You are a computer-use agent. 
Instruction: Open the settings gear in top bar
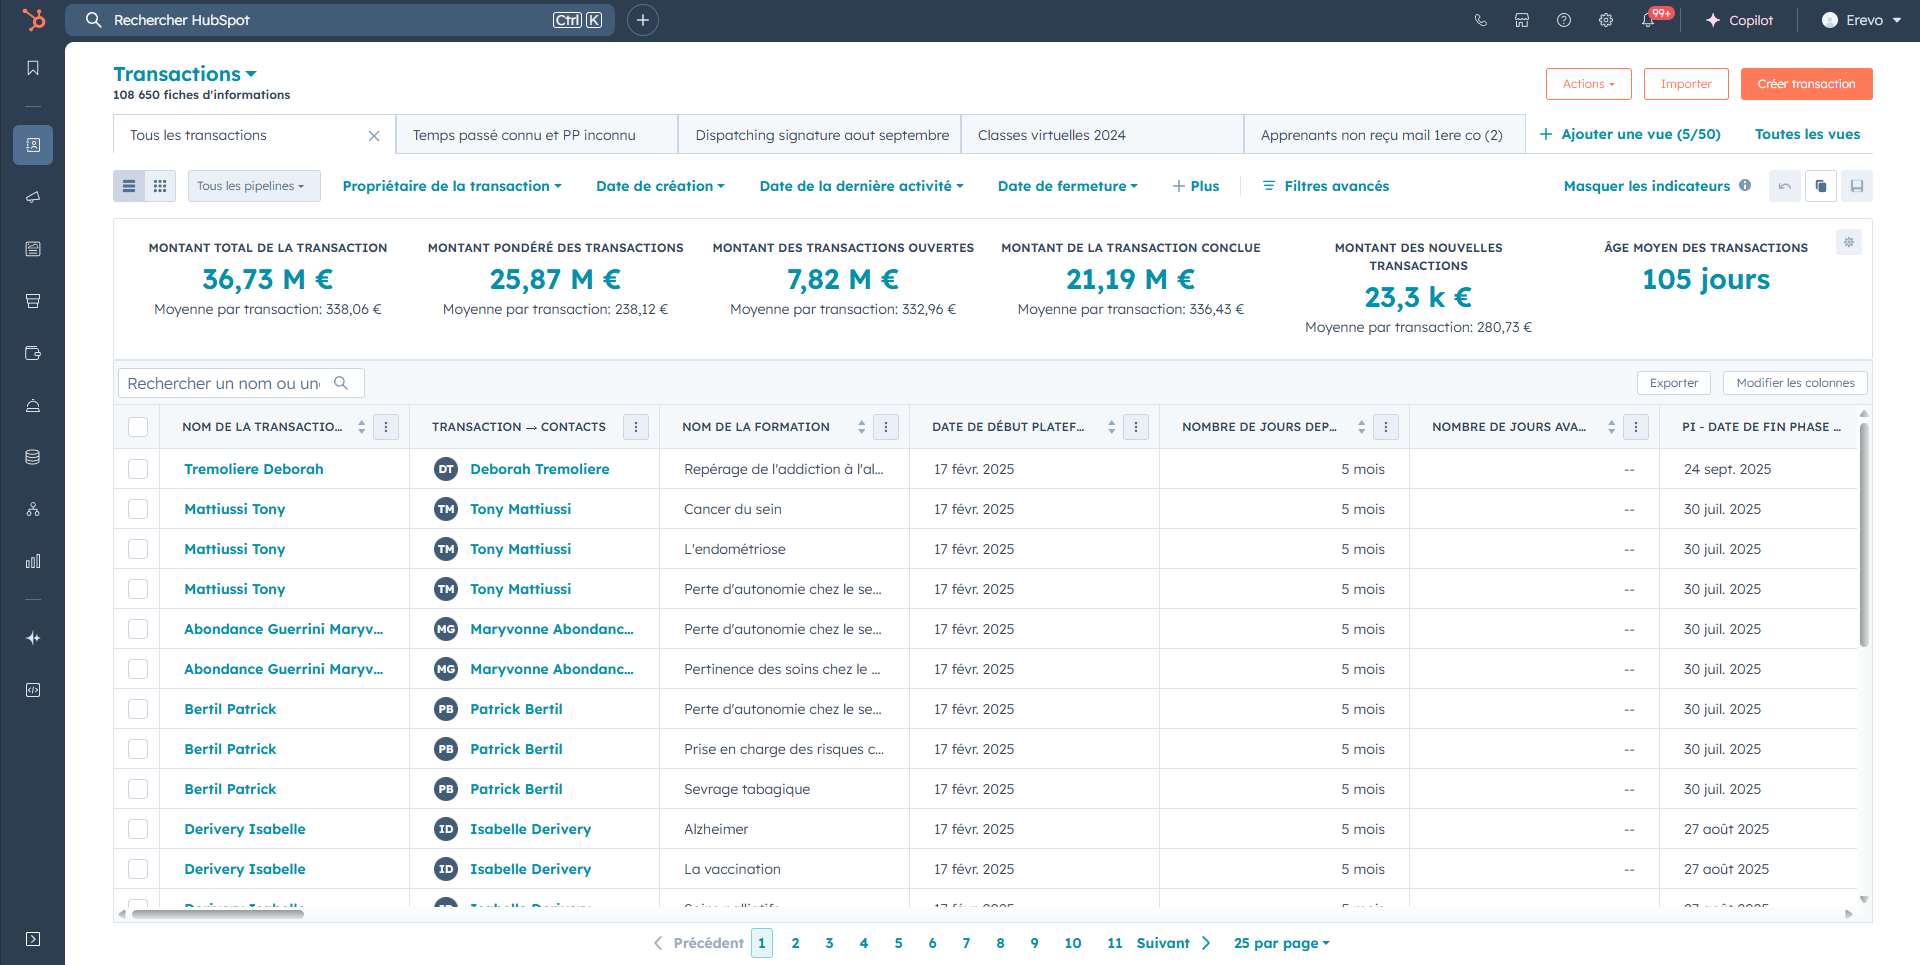1606,20
